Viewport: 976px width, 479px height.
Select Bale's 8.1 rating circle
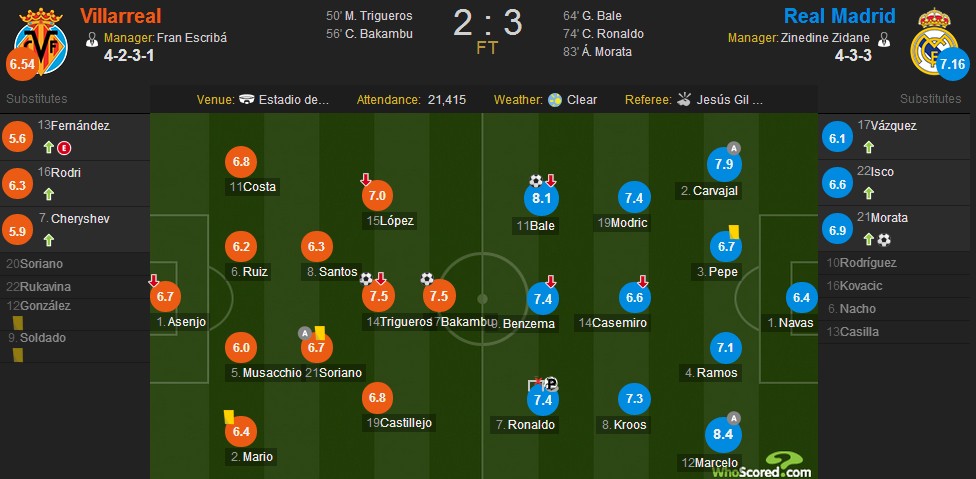click(x=542, y=199)
